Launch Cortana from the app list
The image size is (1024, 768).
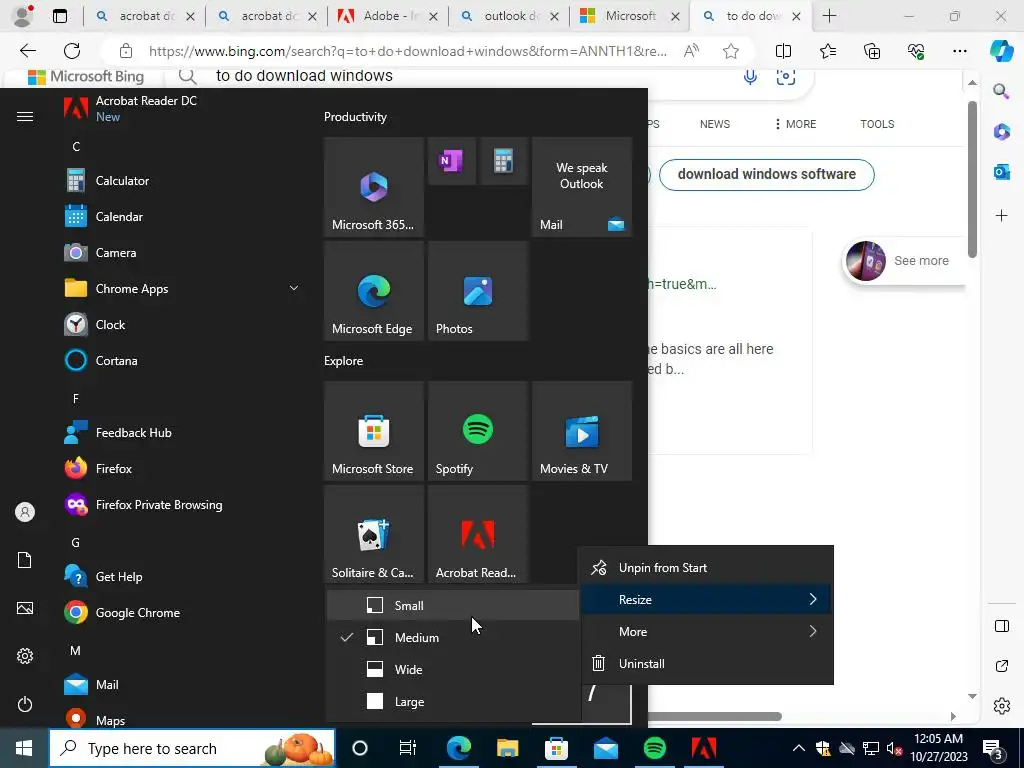point(183,360)
